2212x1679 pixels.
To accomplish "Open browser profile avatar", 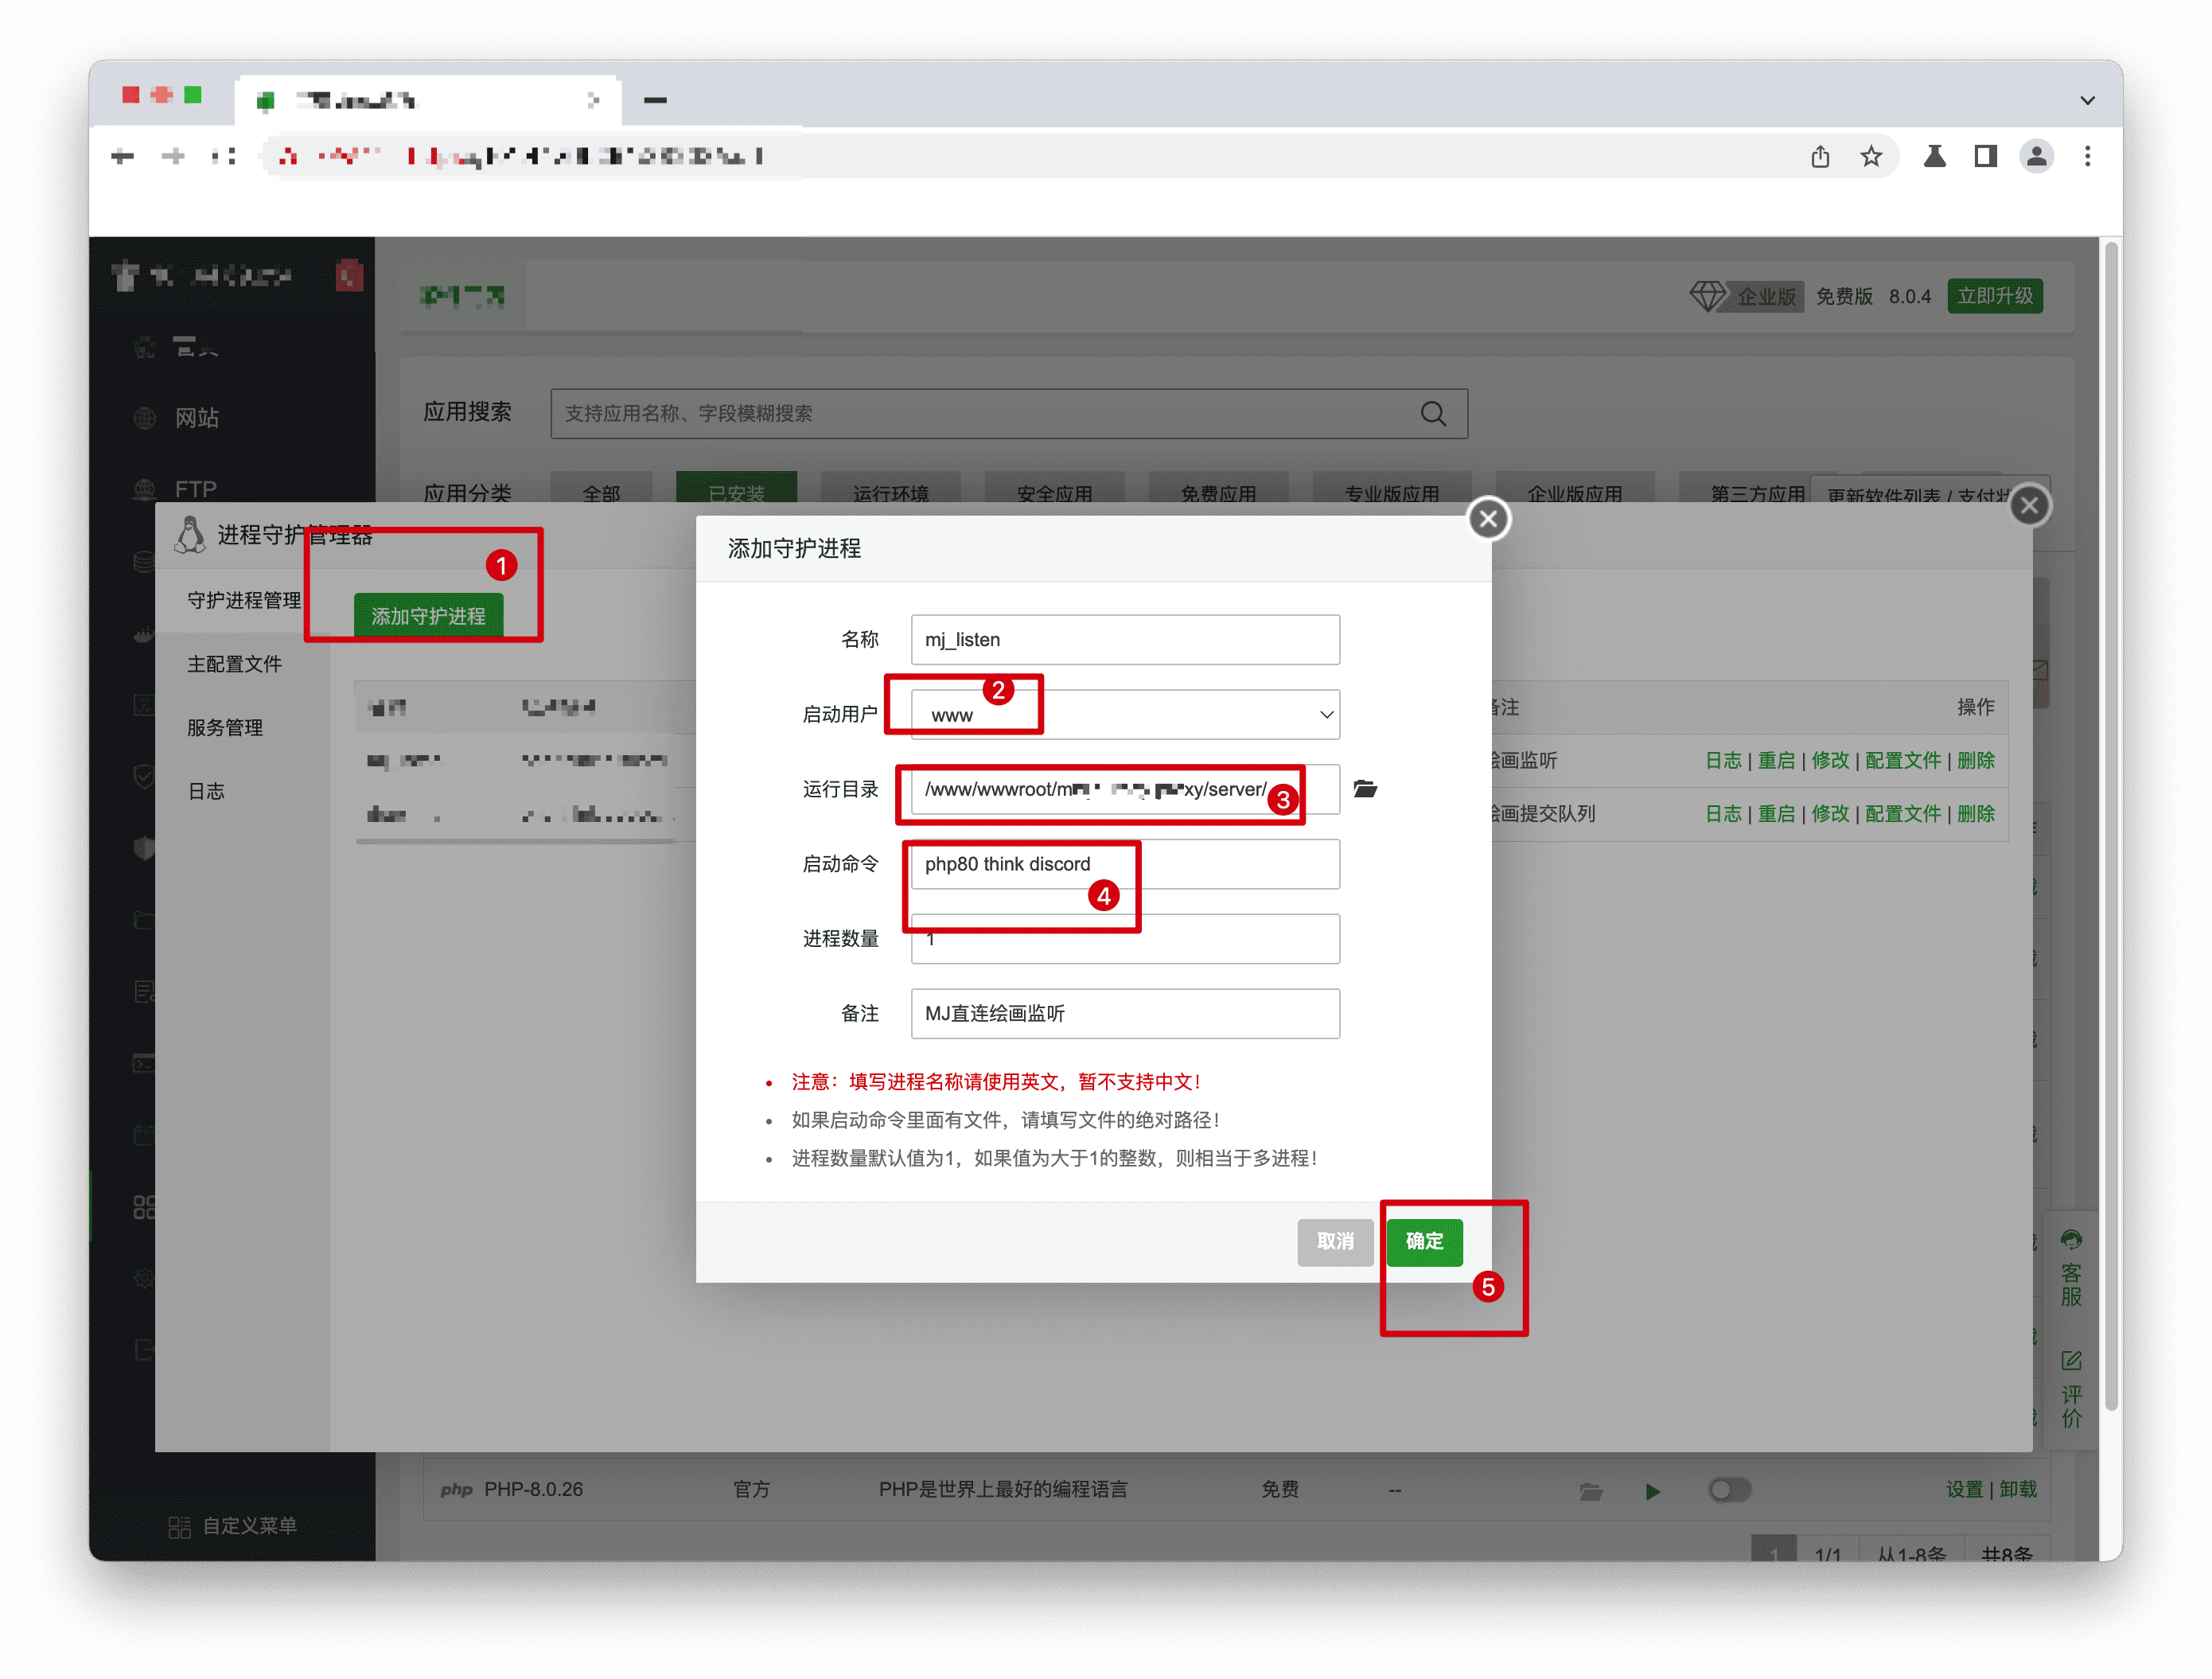I will 2036,156.
